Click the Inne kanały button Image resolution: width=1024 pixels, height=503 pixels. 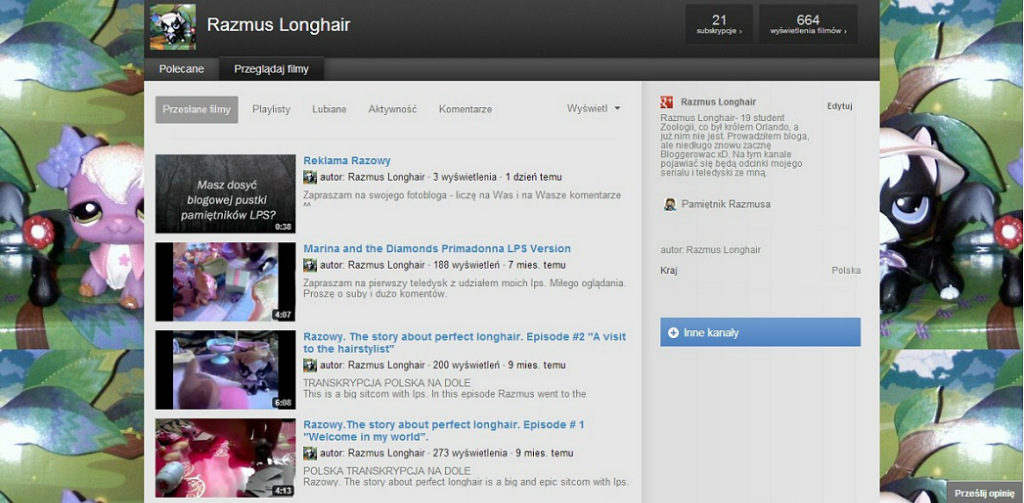click(760, 333)
